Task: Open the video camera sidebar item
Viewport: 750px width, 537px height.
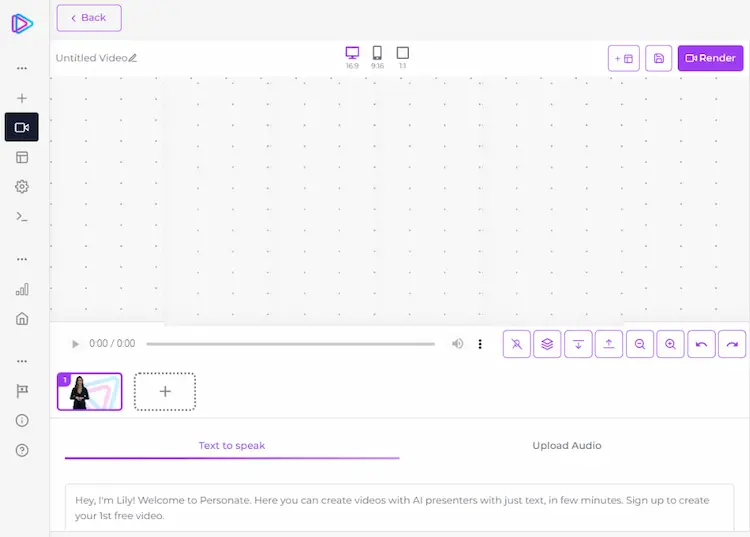Action: 22,127
